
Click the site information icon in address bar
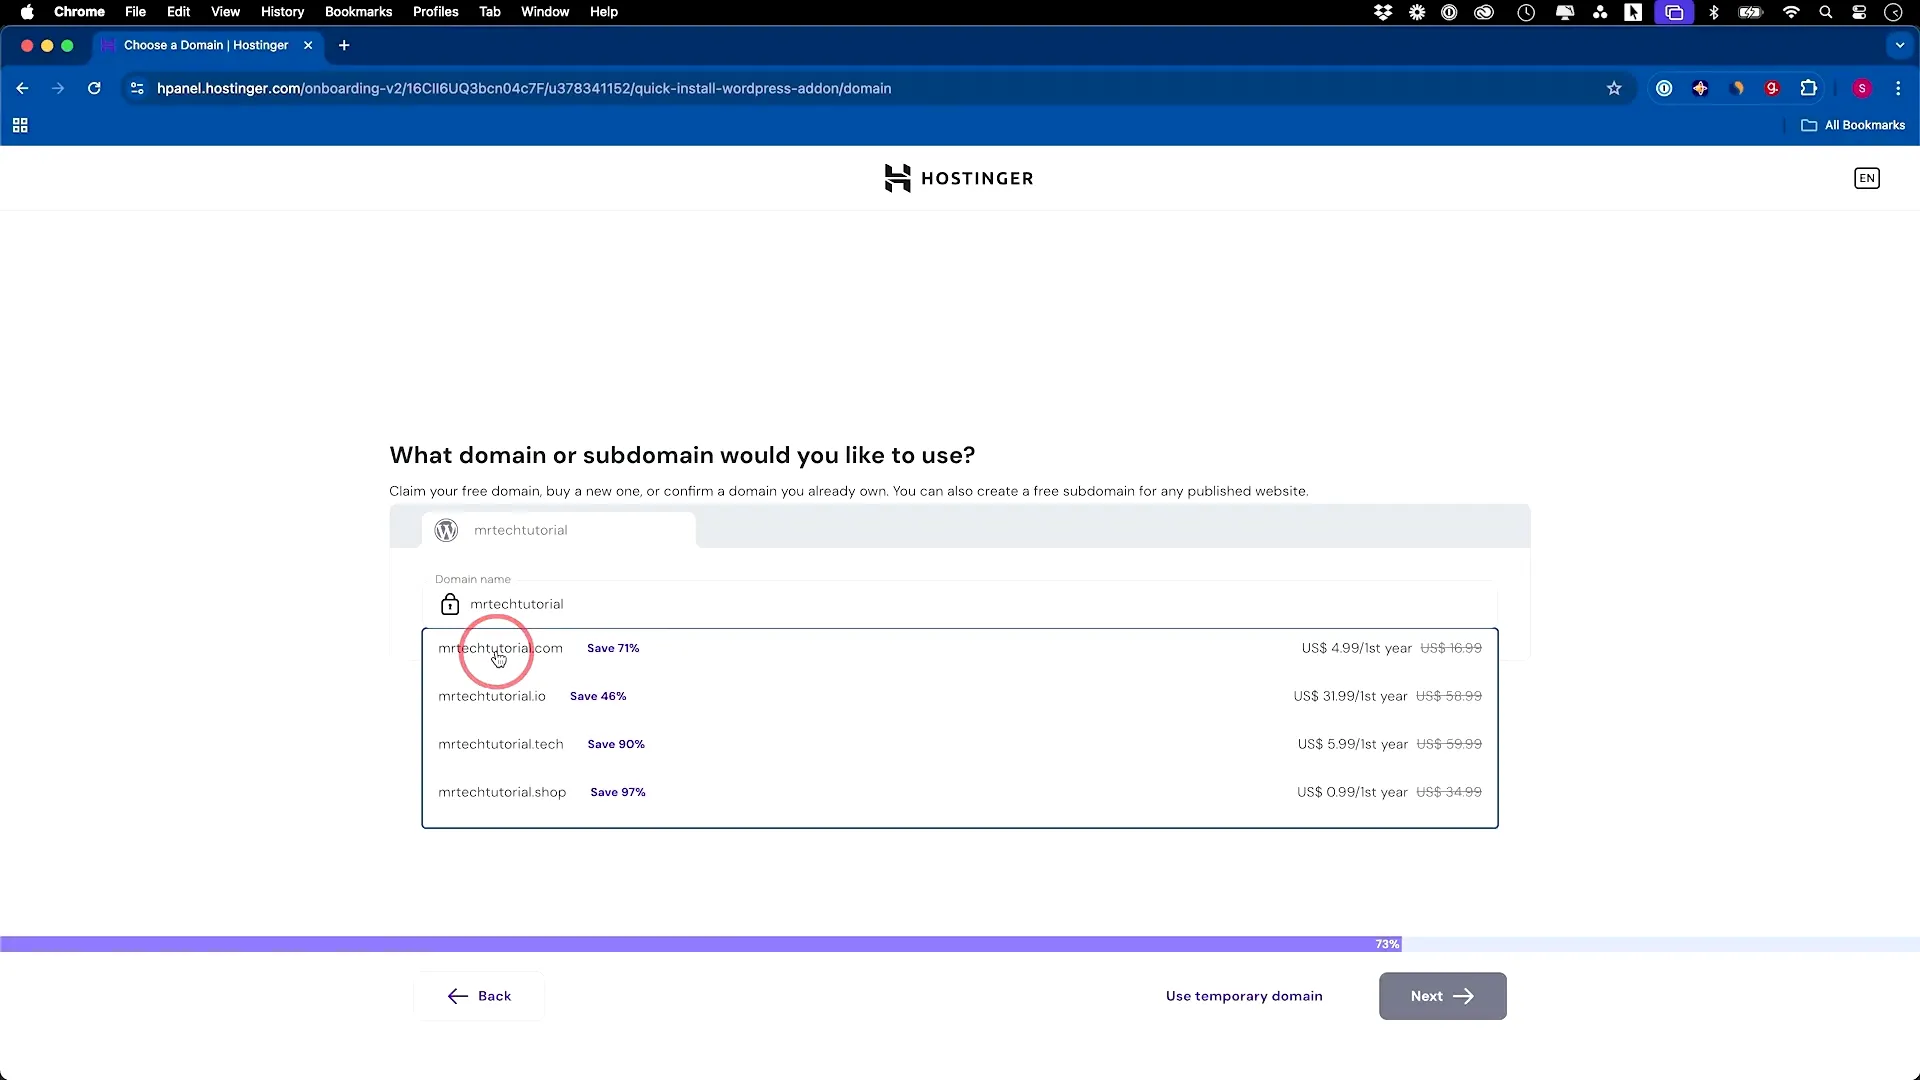(x=137, y=88)
